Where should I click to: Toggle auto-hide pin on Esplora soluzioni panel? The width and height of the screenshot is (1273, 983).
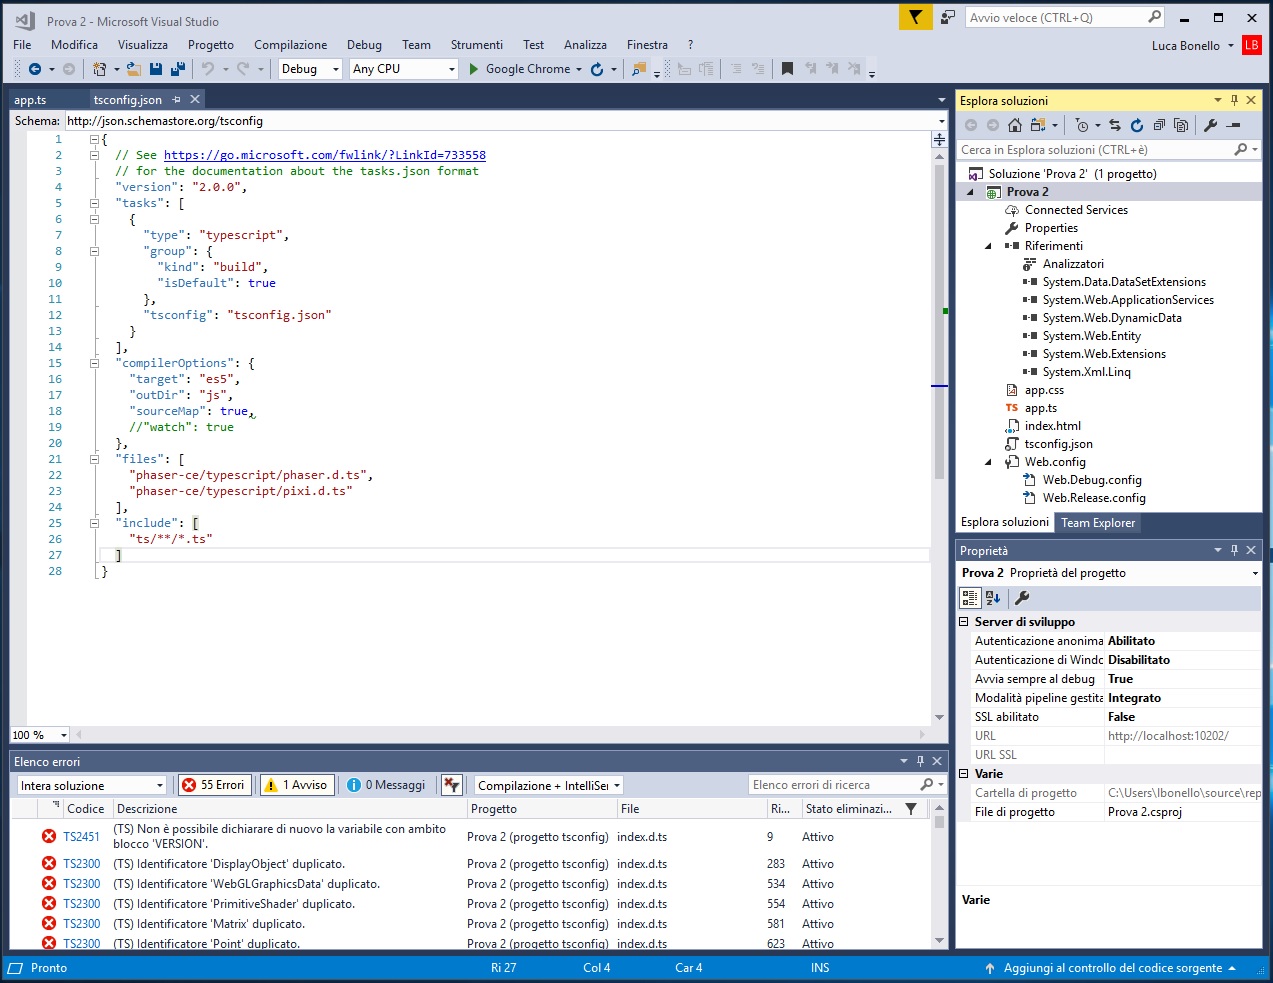click(x=1234, y=100)
